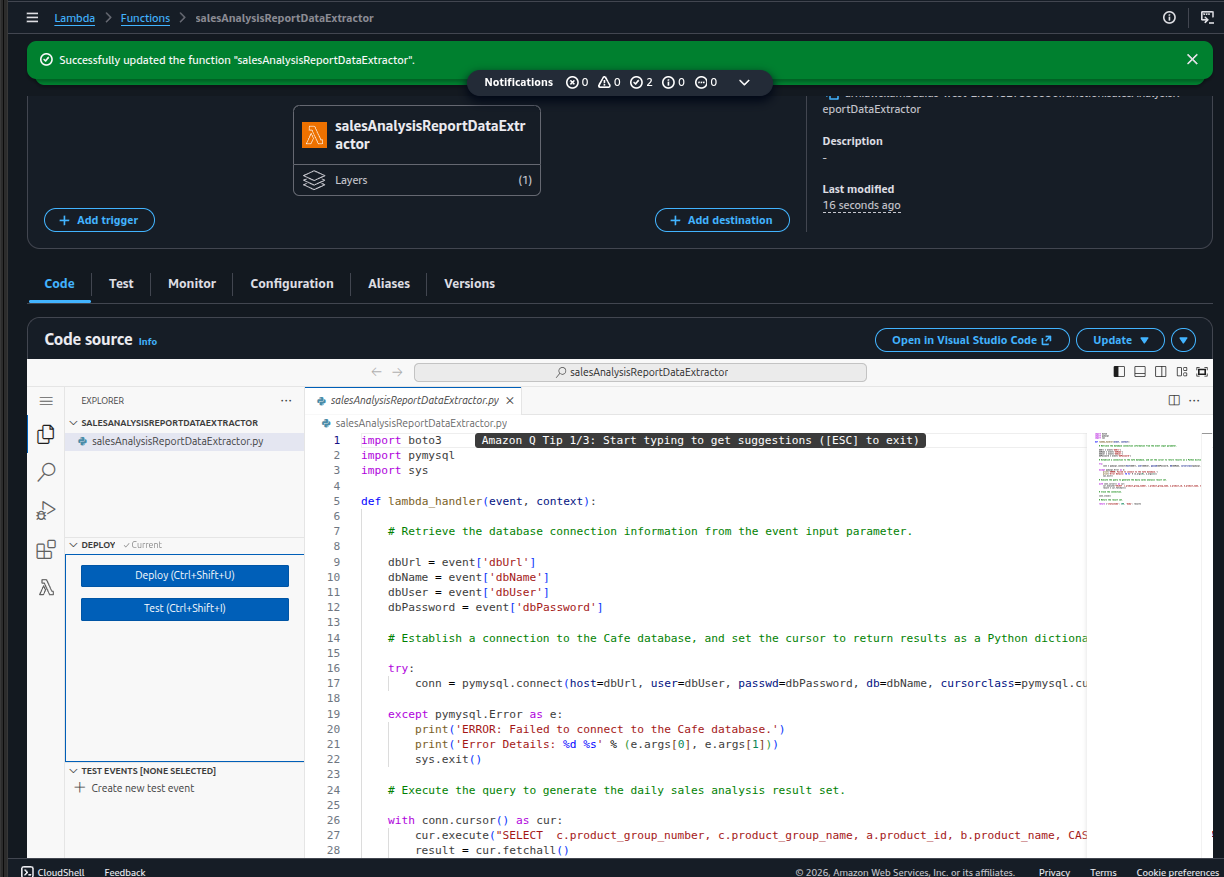This screenshot has height=877, width=1224.
Task: Click the orange Lambda function icon
Action: coord(315,135)
